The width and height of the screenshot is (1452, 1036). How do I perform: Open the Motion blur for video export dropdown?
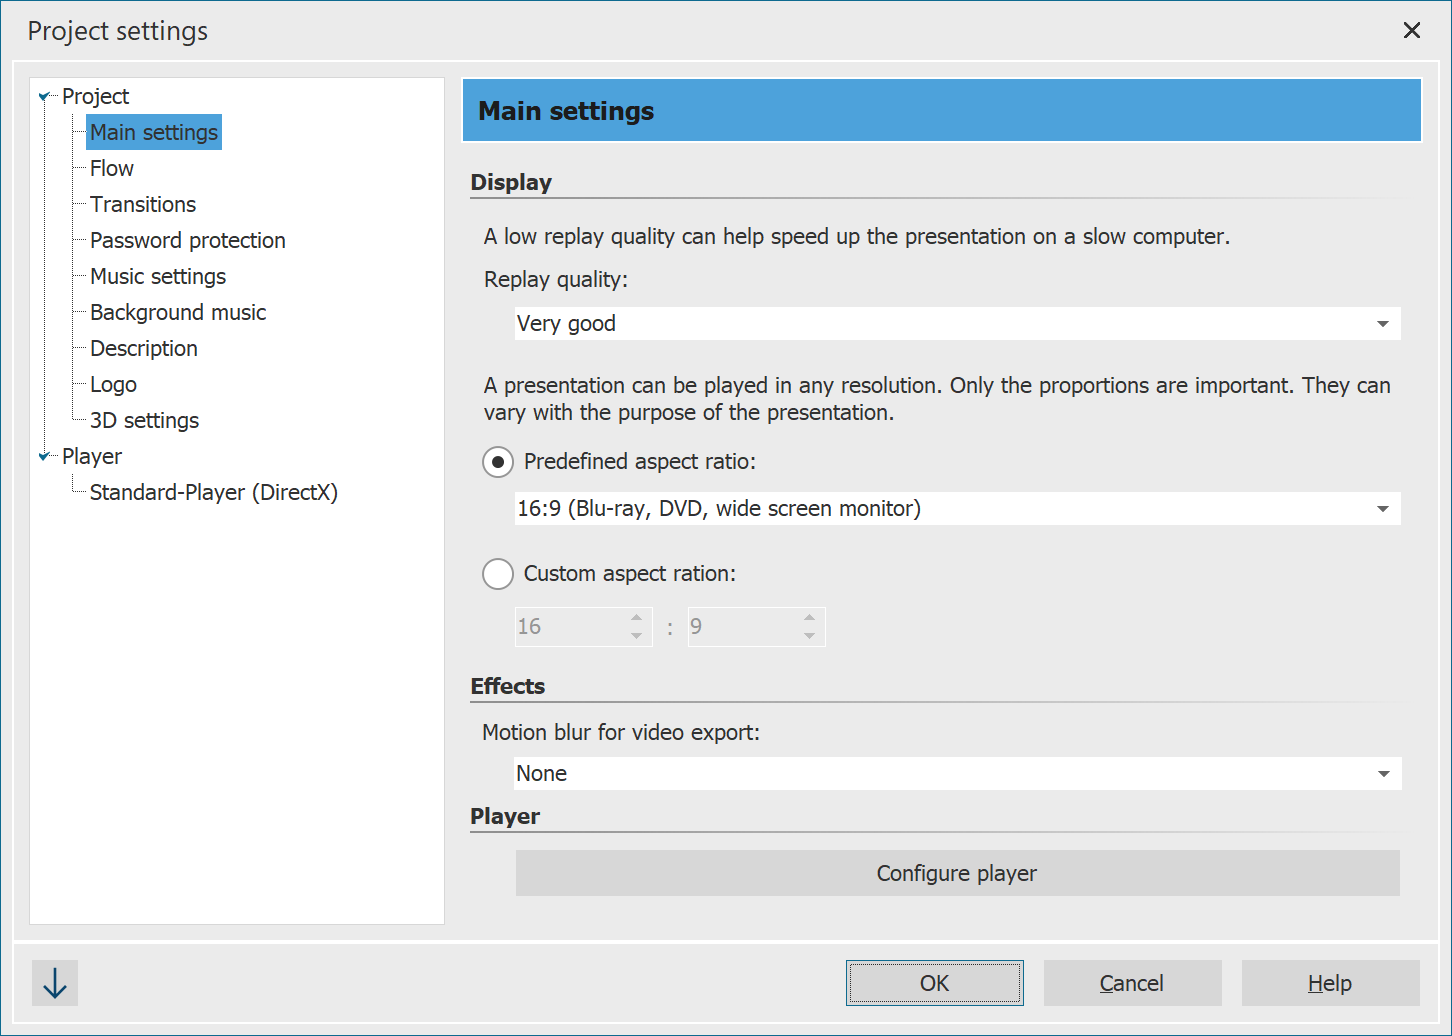pyautogui.click(x=1383, y=773)
